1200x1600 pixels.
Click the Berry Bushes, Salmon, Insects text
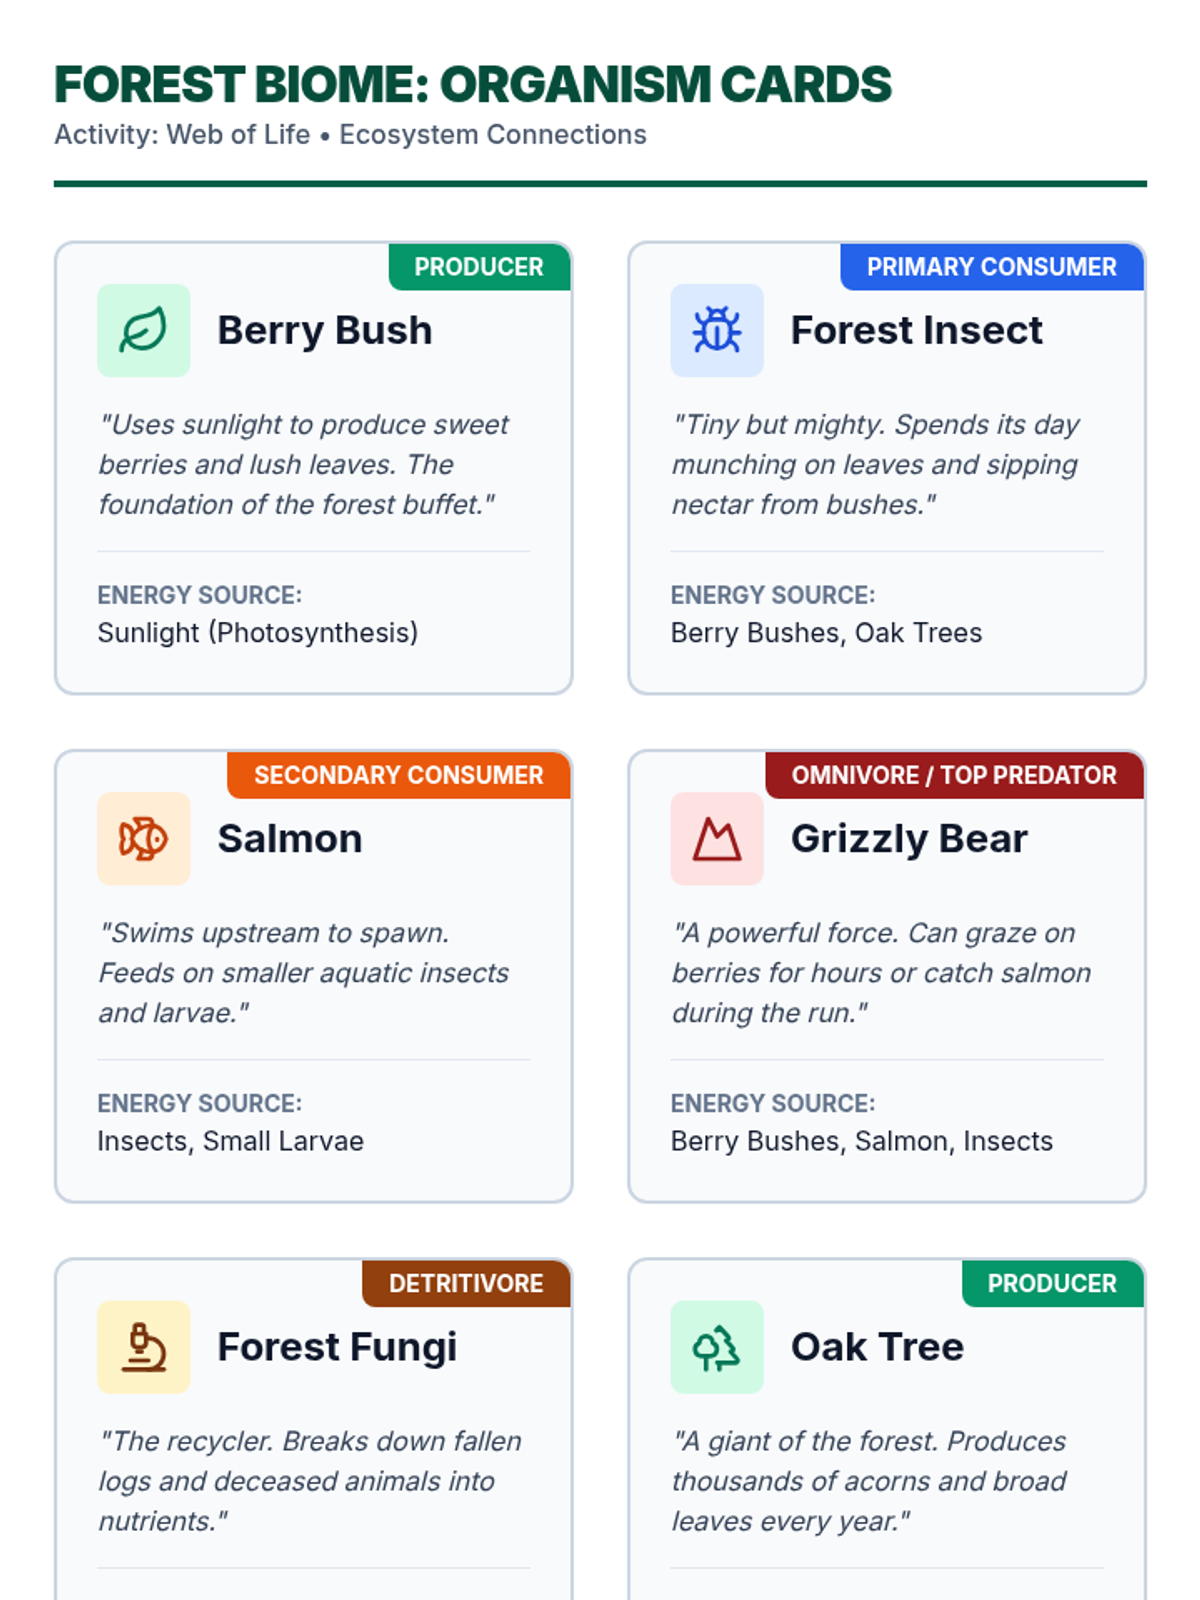click(861, 1141)
